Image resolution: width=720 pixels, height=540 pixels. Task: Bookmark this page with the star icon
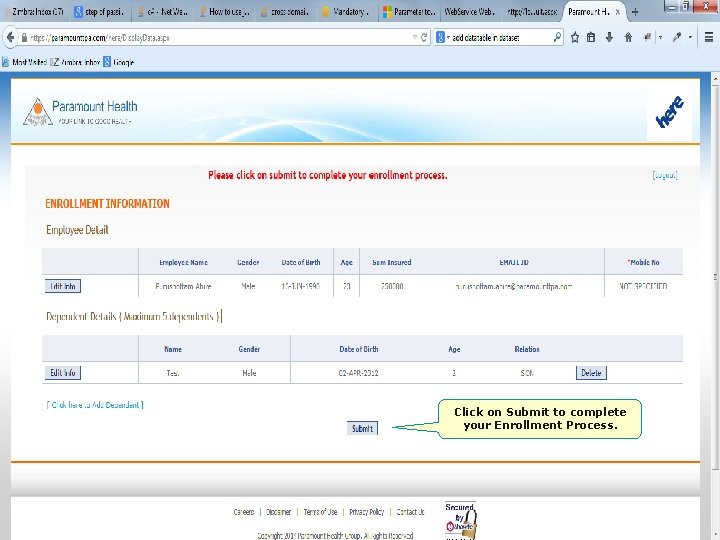pyautogui.click(x=575, y=37)
